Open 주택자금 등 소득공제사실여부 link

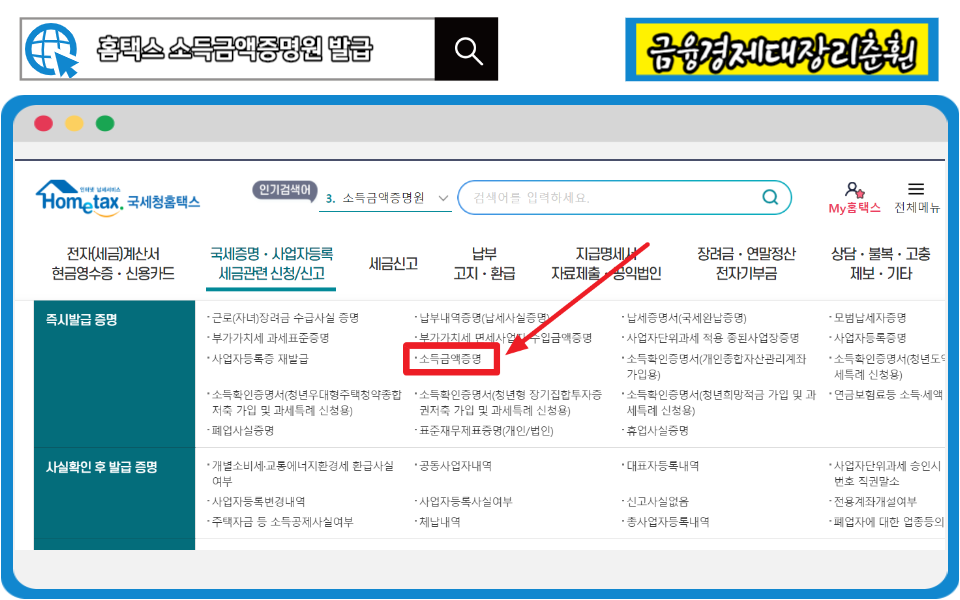tap(282, 522)
